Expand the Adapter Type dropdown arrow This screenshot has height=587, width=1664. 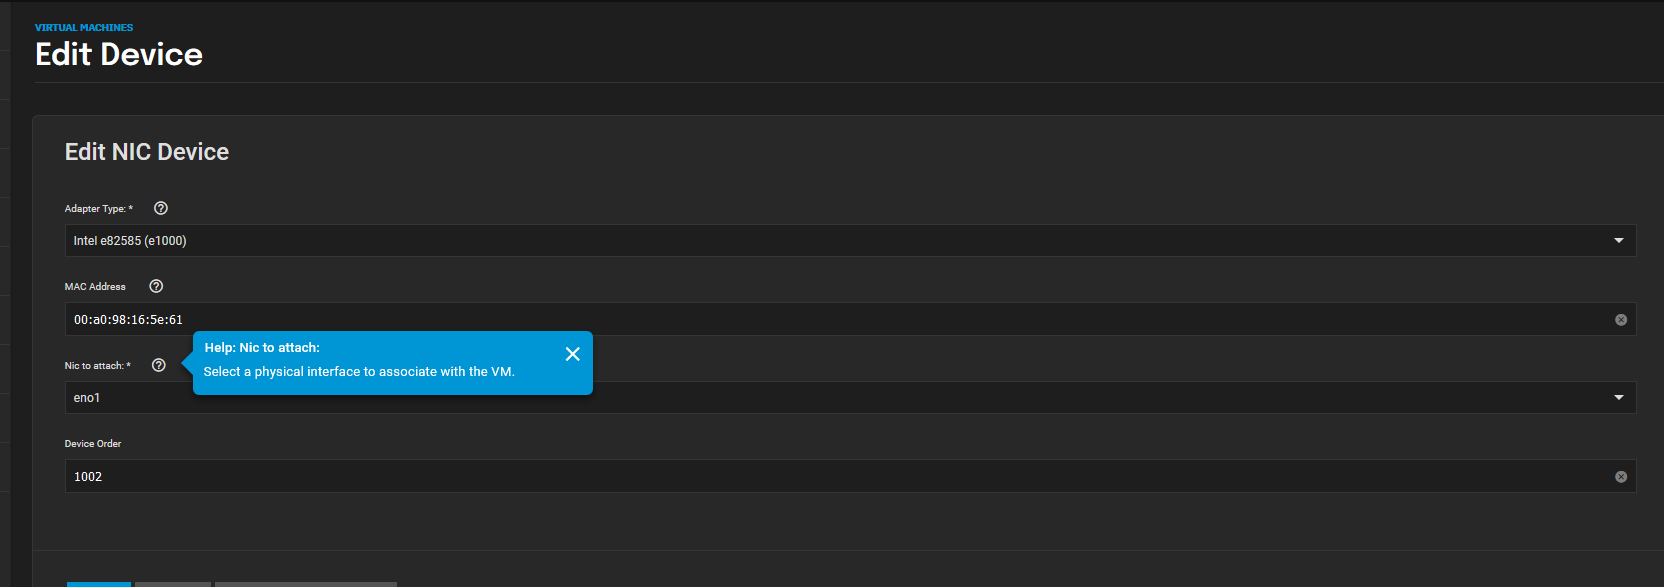[1619, 241]
